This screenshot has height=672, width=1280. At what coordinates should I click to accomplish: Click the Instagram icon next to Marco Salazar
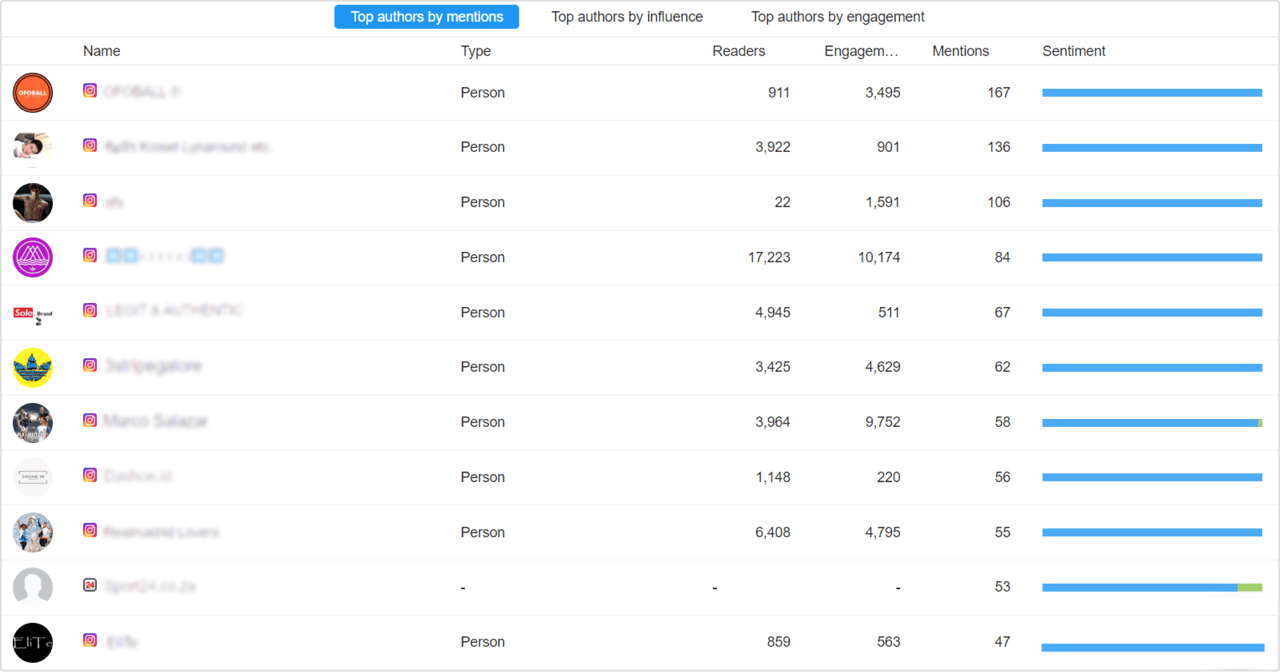point(90,421)
